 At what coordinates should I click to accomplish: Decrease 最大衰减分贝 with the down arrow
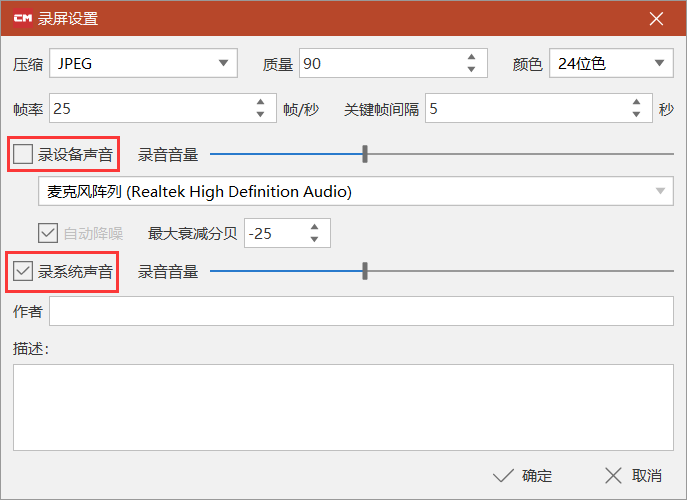pos(314,239)
